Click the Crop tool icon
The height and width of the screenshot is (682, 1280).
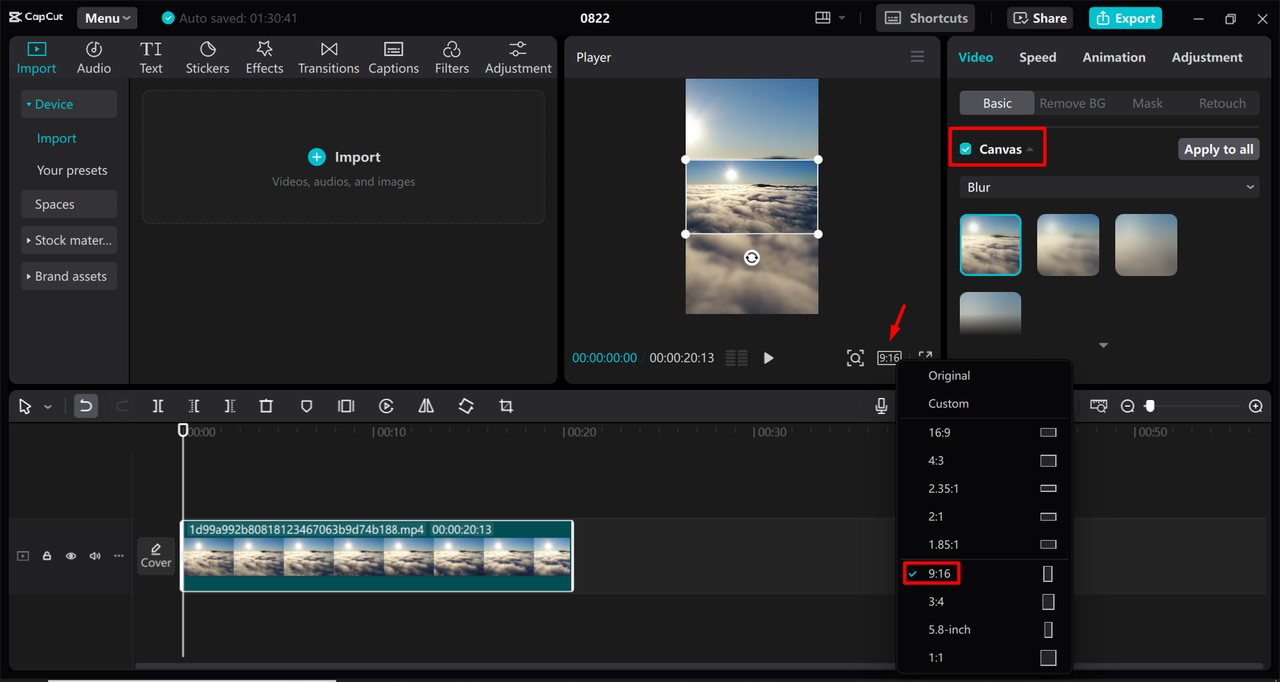point(506,406)
